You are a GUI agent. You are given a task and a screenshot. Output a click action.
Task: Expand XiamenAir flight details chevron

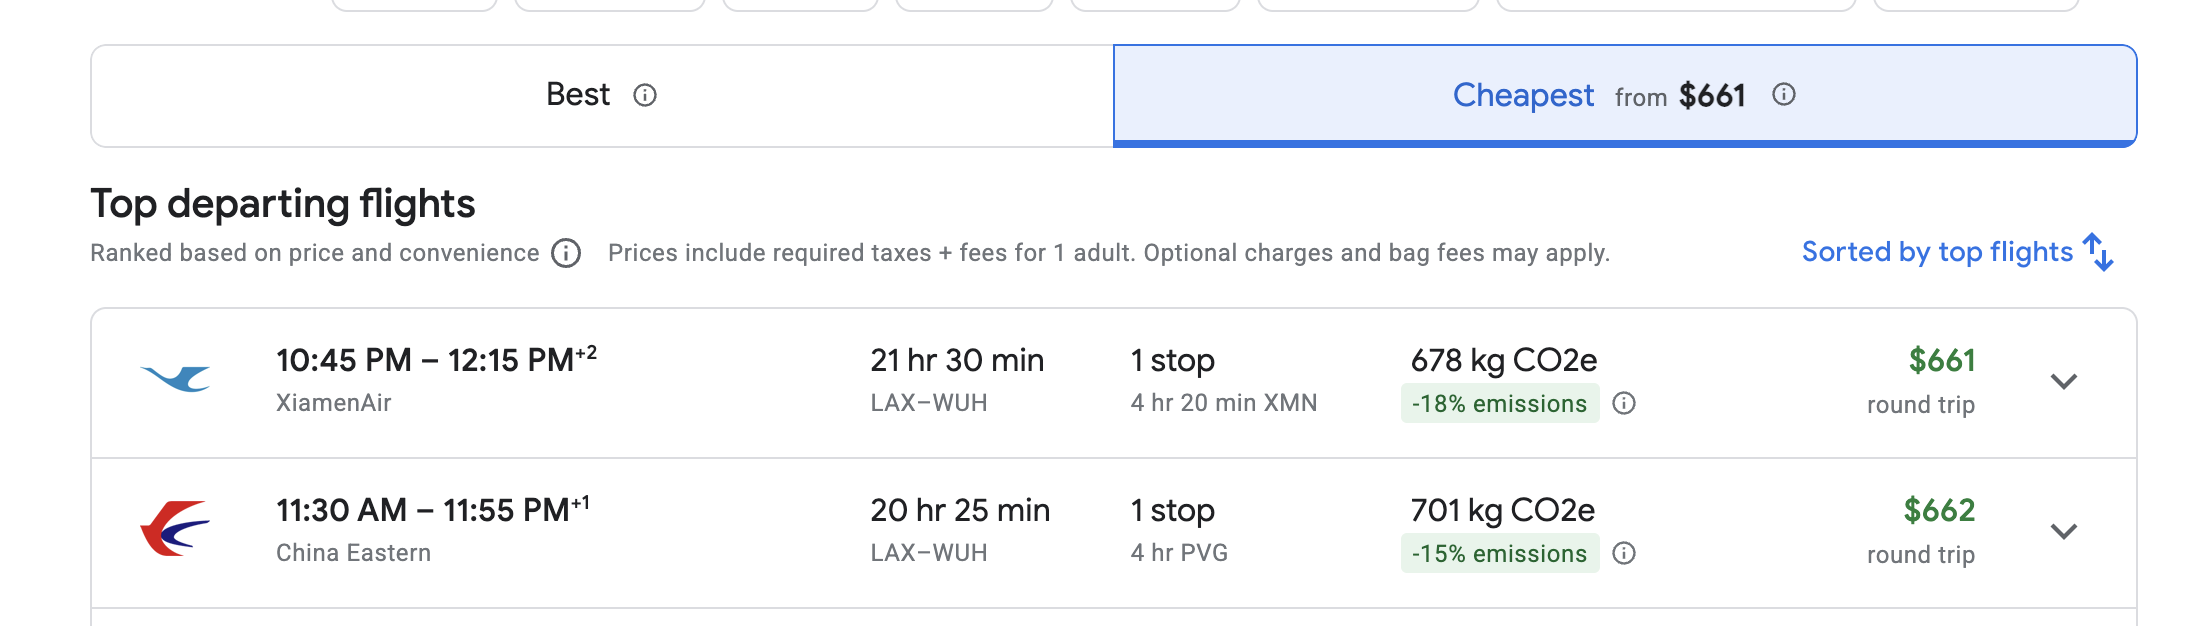tap(2064, 381)
